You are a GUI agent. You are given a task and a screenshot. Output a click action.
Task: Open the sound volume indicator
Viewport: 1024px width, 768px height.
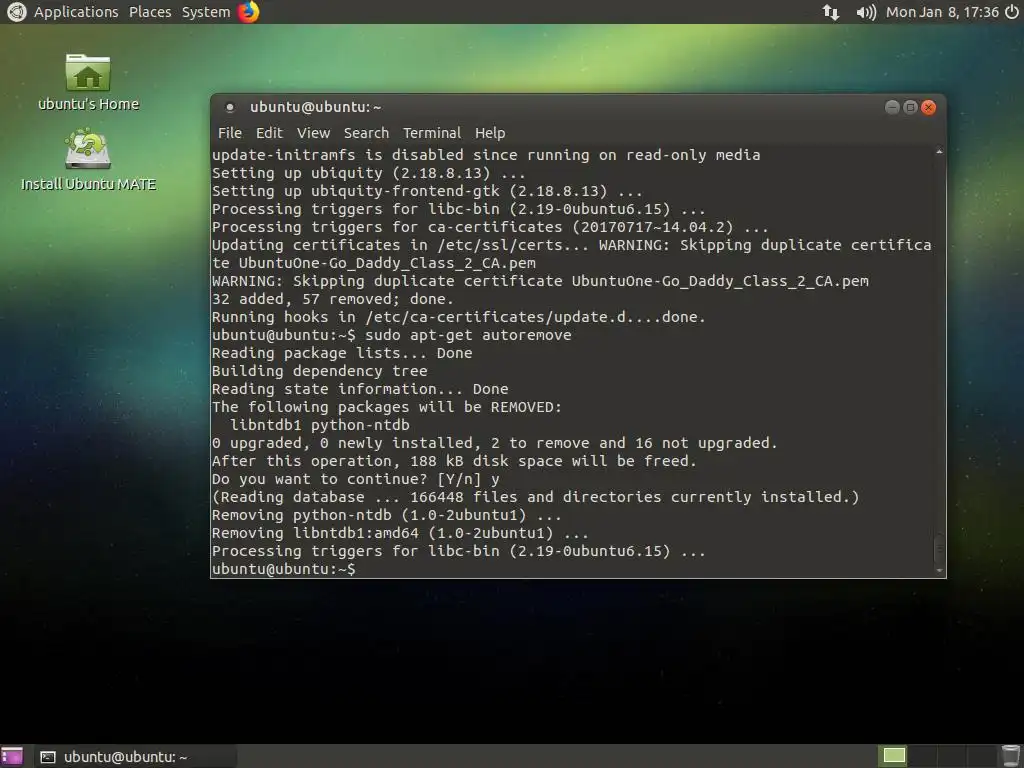(x=865, y=12)
